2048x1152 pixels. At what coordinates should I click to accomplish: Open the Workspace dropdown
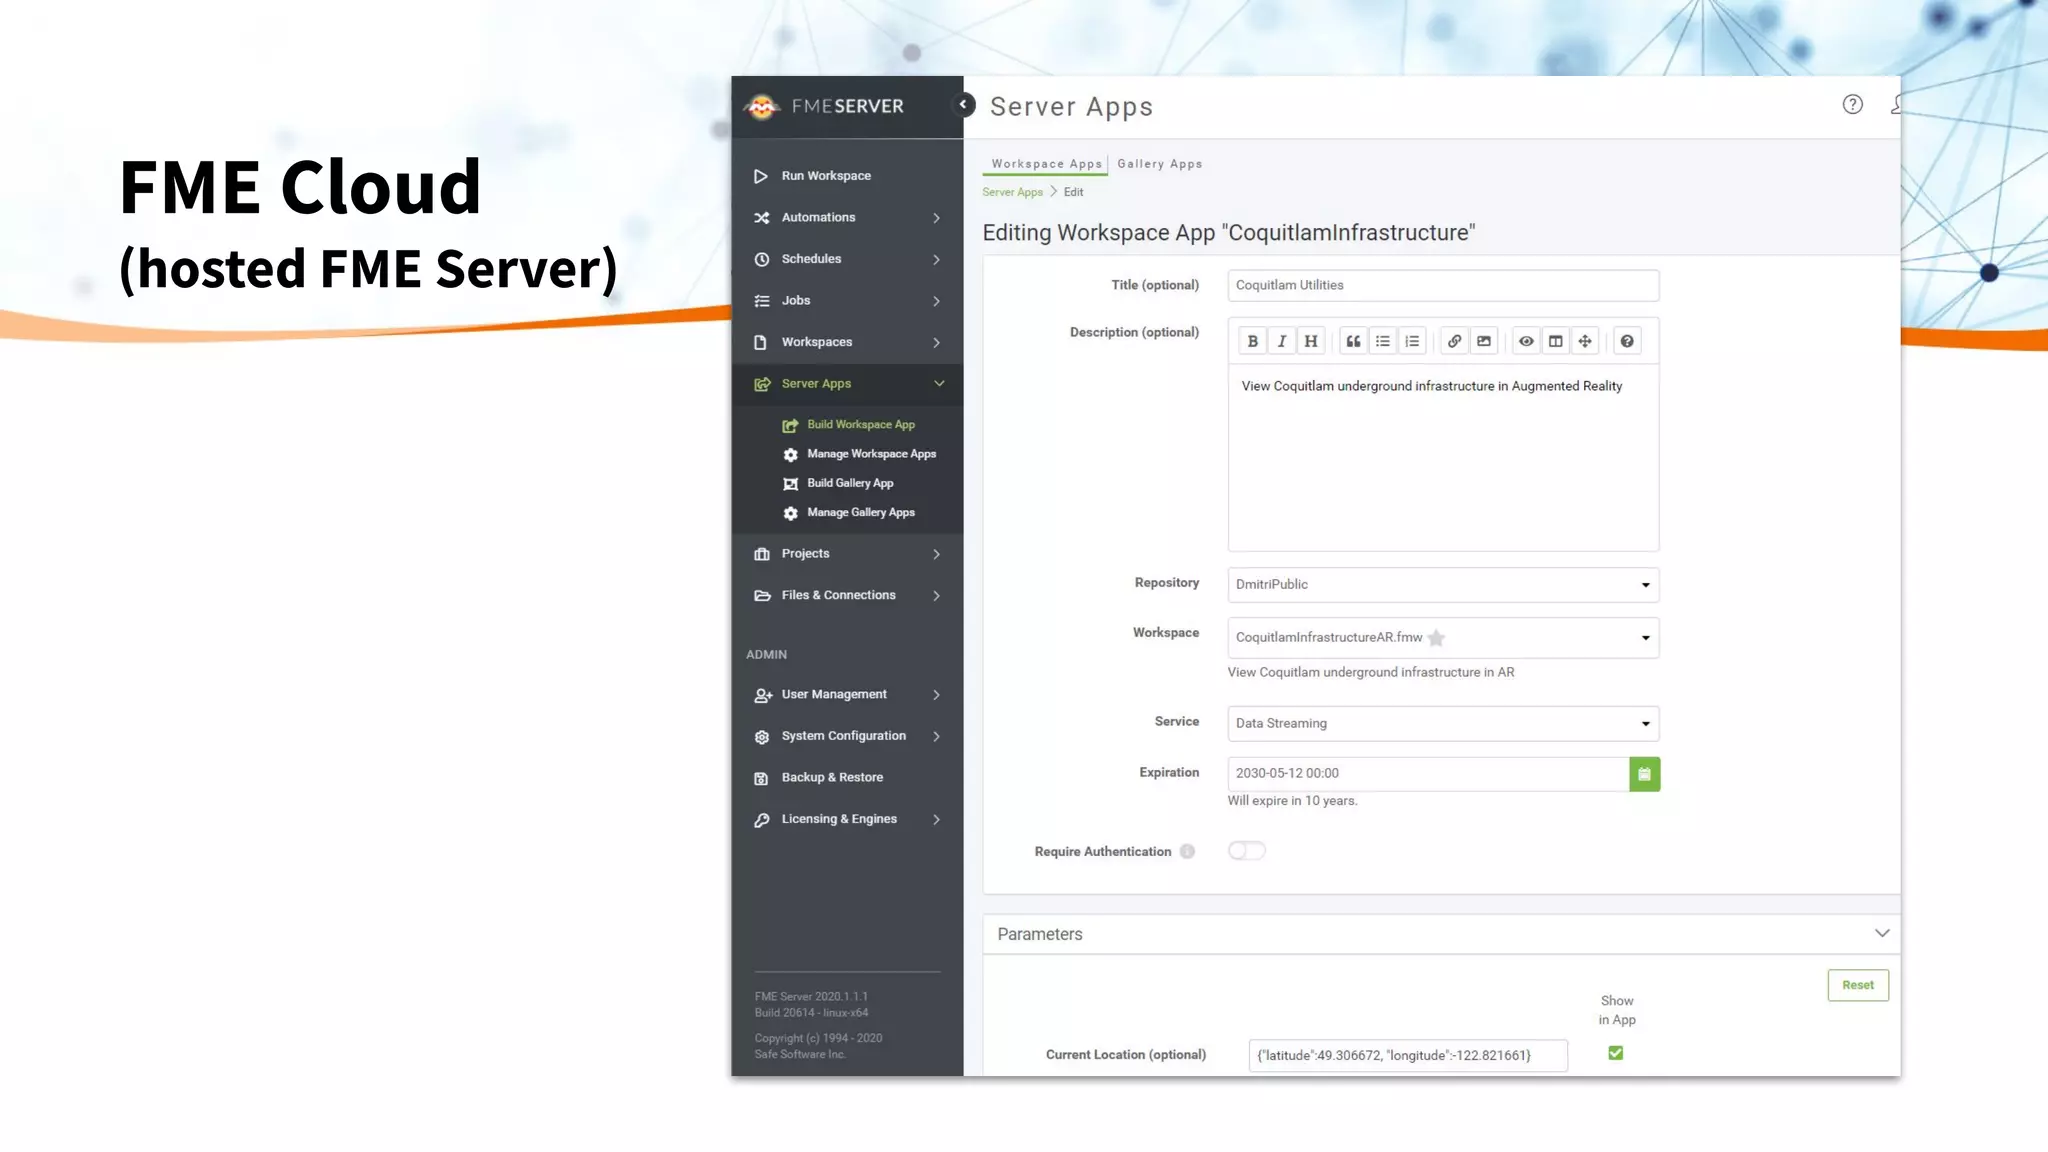click(1443, 638)
